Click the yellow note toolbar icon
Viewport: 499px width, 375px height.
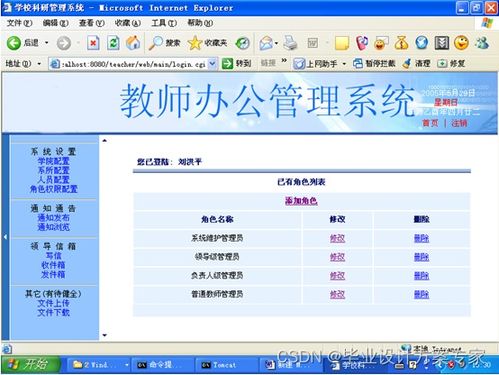point(342,43)
